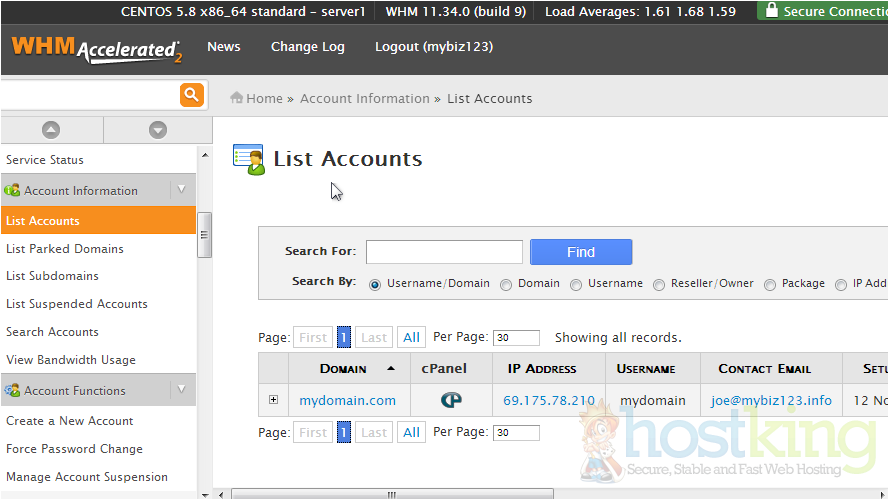Click the Home breadcrumb house icon
889x500 pixels.
pos(237,98)
